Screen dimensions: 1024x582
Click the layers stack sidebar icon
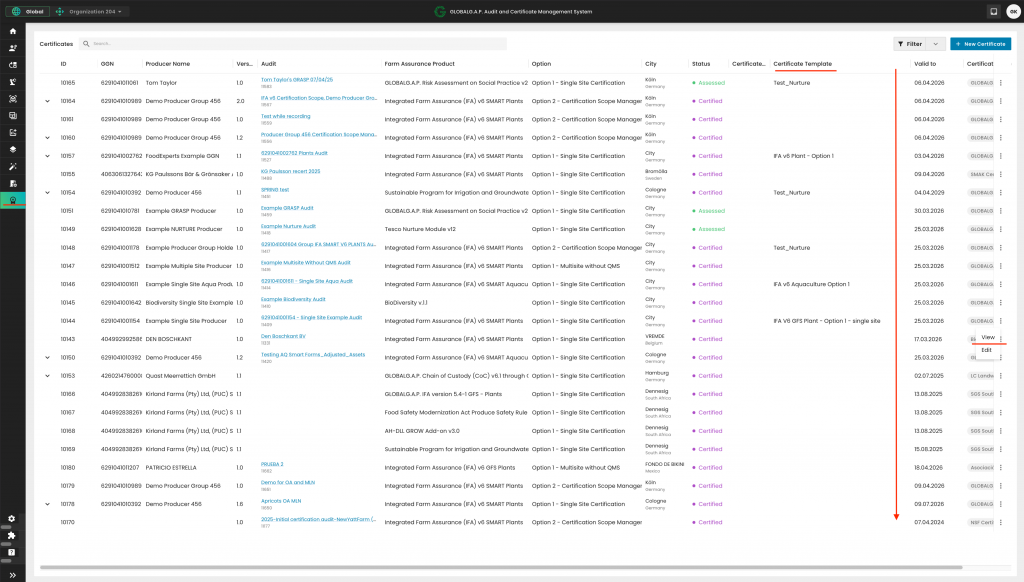coord(12,150)
